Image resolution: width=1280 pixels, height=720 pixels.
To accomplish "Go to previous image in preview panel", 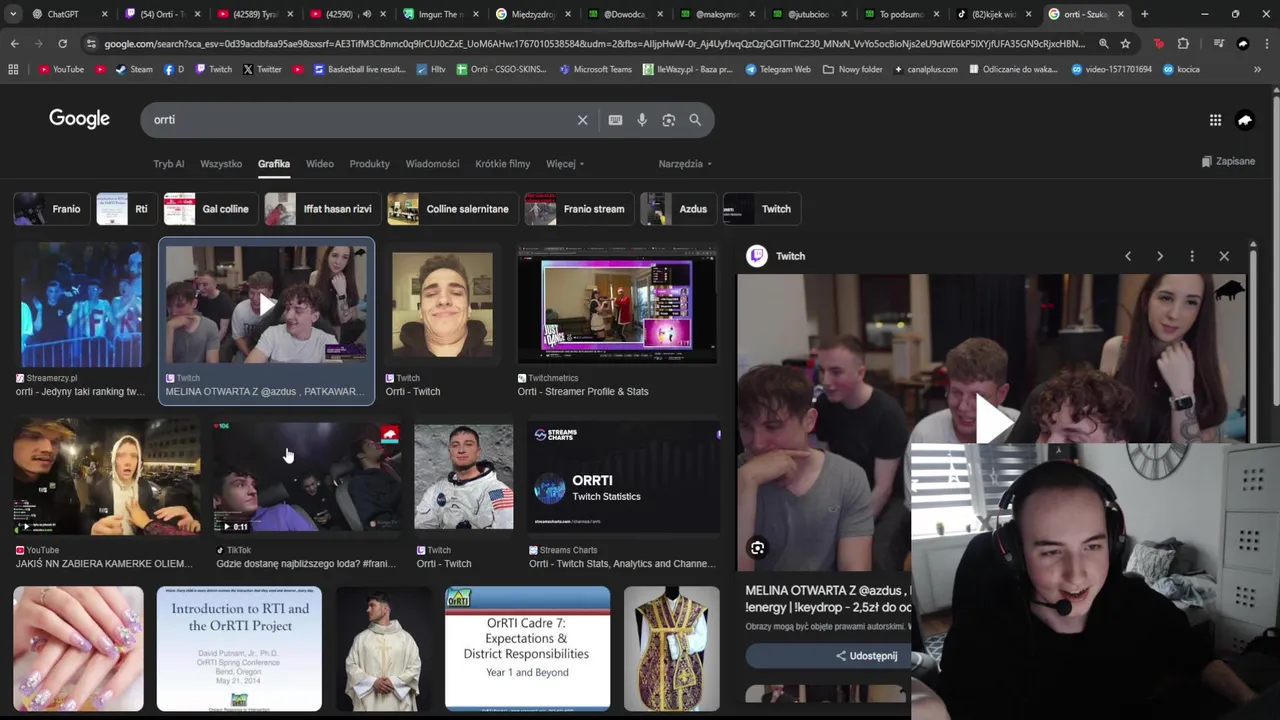I will pos(1128,256).
